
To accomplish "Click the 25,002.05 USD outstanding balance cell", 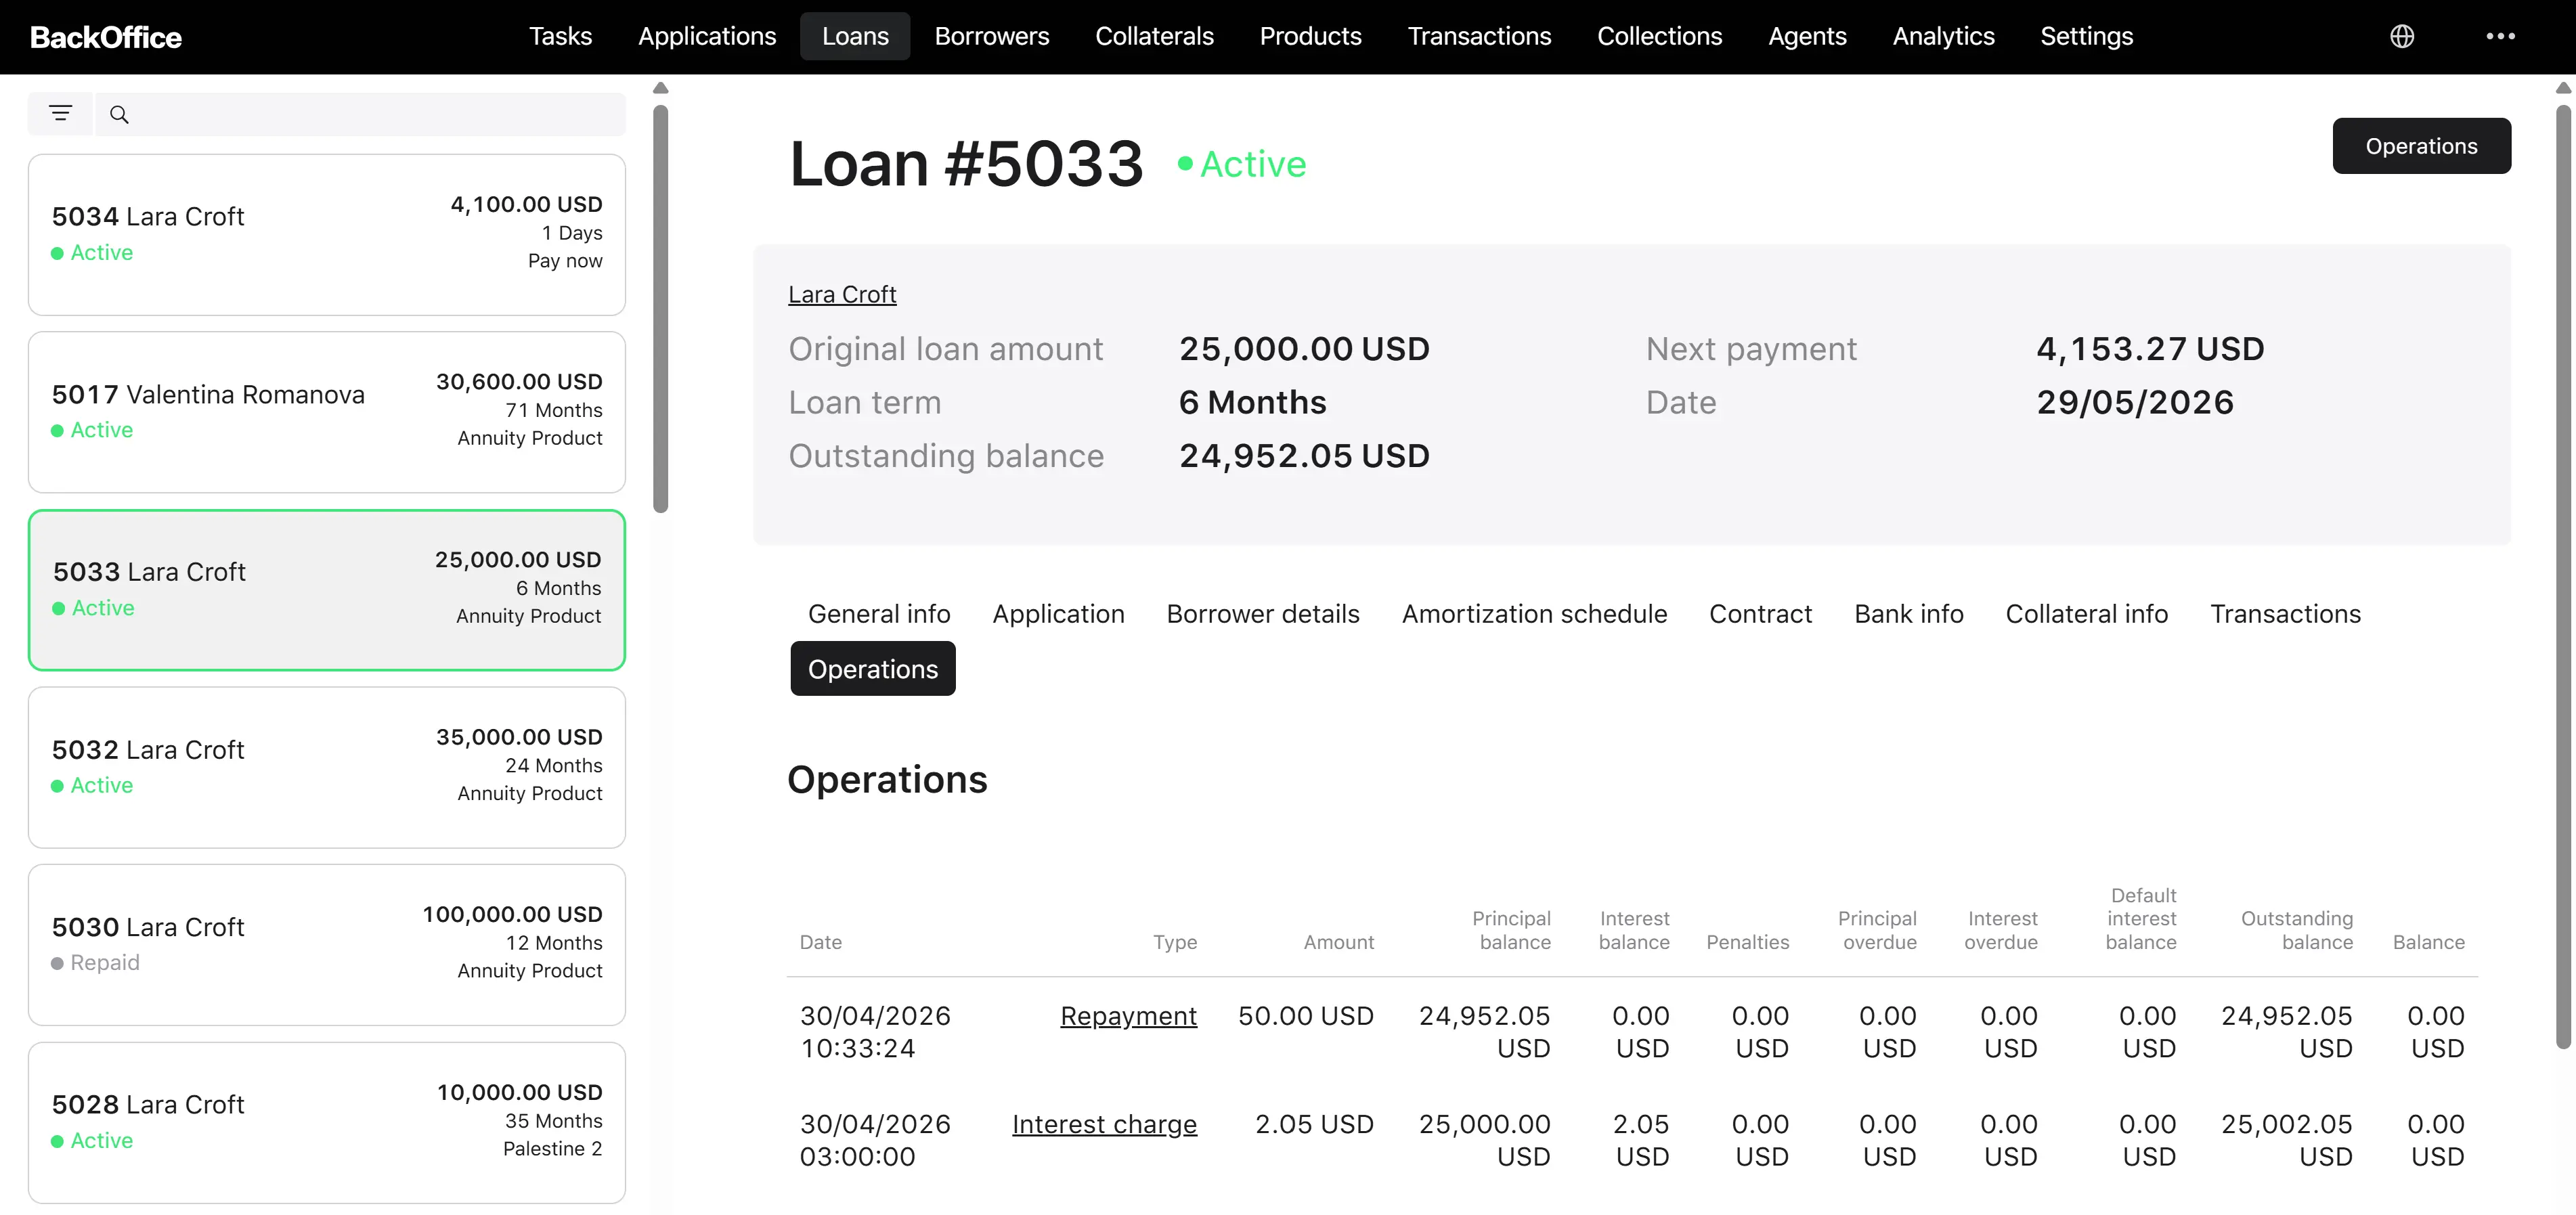I will click(x=2286, y=1140).
